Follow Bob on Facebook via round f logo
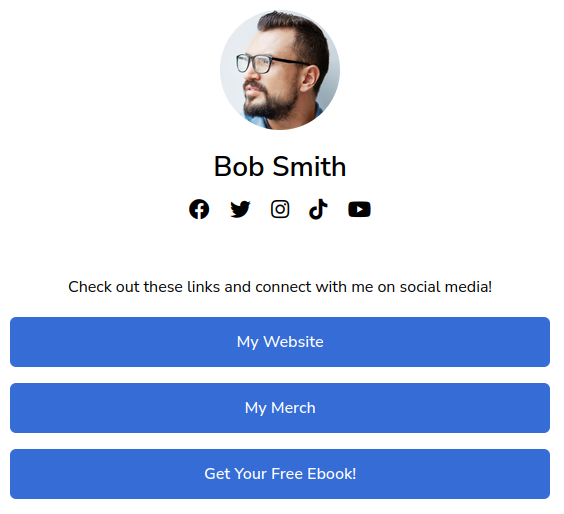564x514 pixels. click(200, 211)
